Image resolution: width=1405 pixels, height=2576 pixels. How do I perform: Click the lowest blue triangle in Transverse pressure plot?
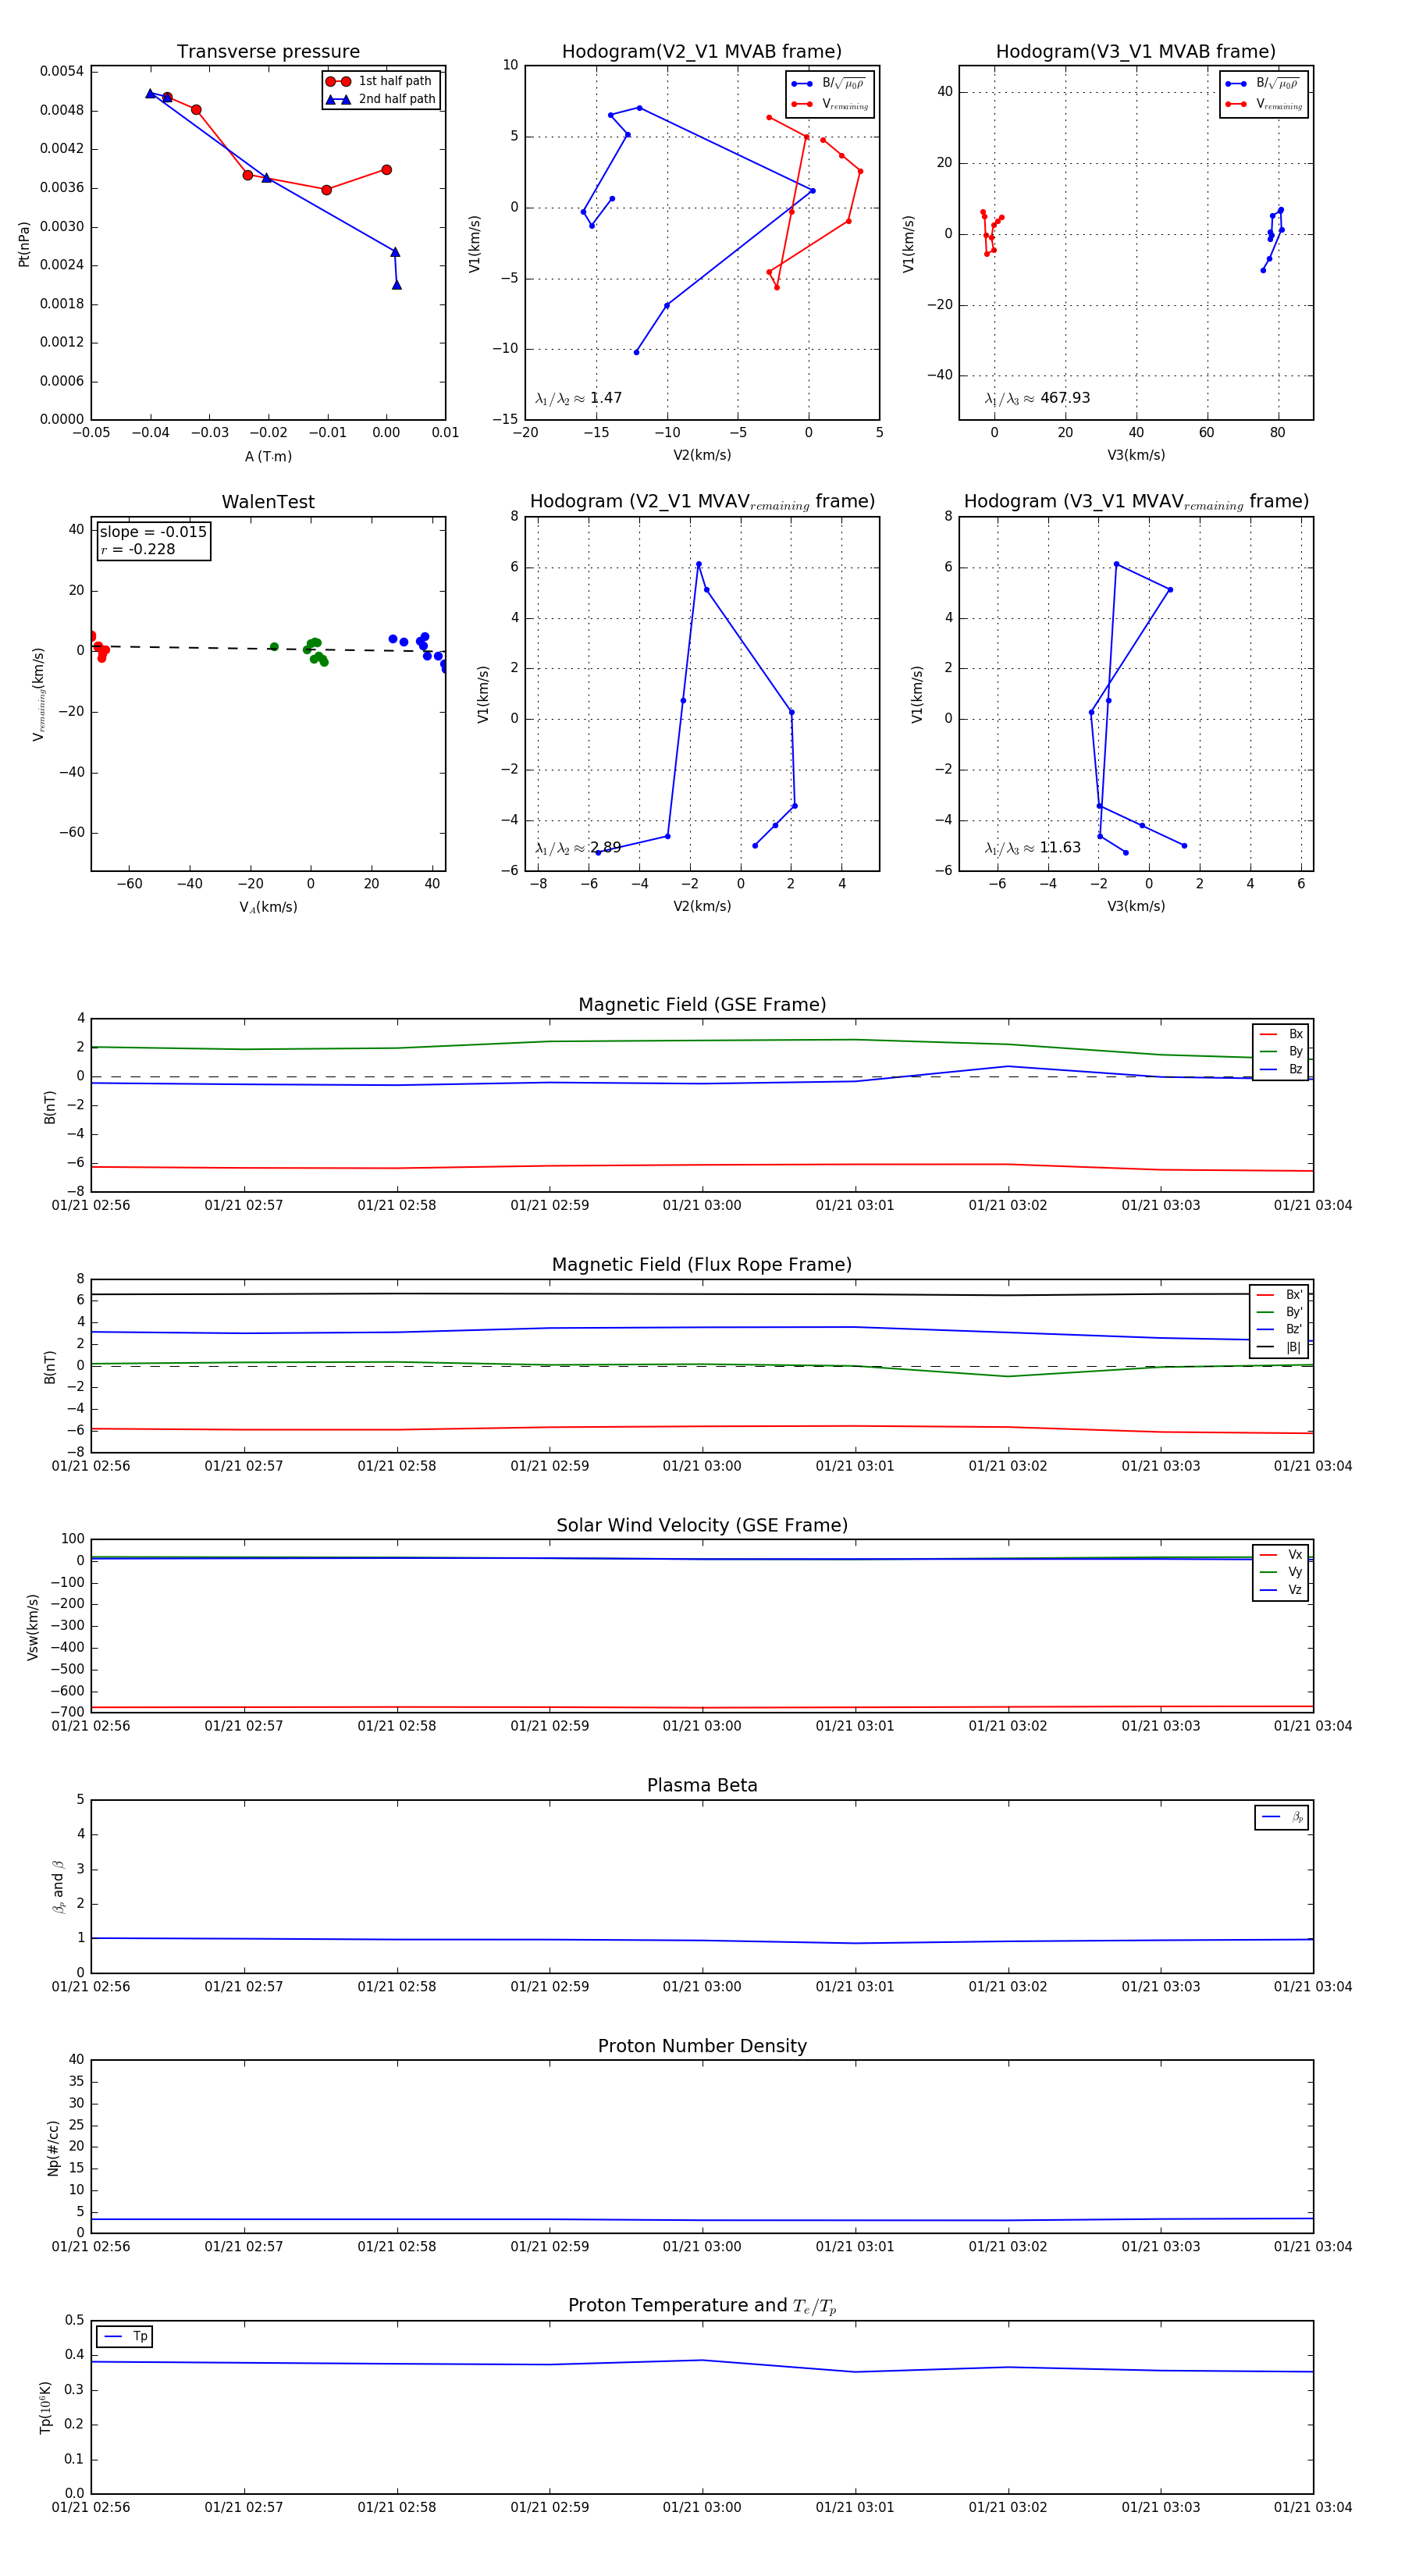click(397, 285)
